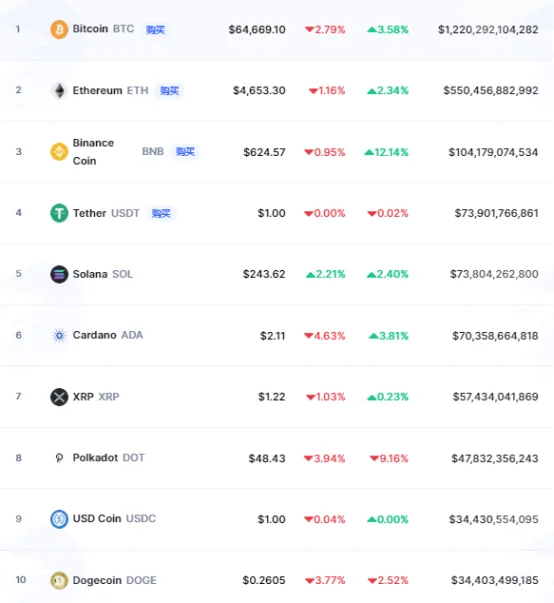
Task: Select the black XRP logo icon
Action: (x=59, y=397)
